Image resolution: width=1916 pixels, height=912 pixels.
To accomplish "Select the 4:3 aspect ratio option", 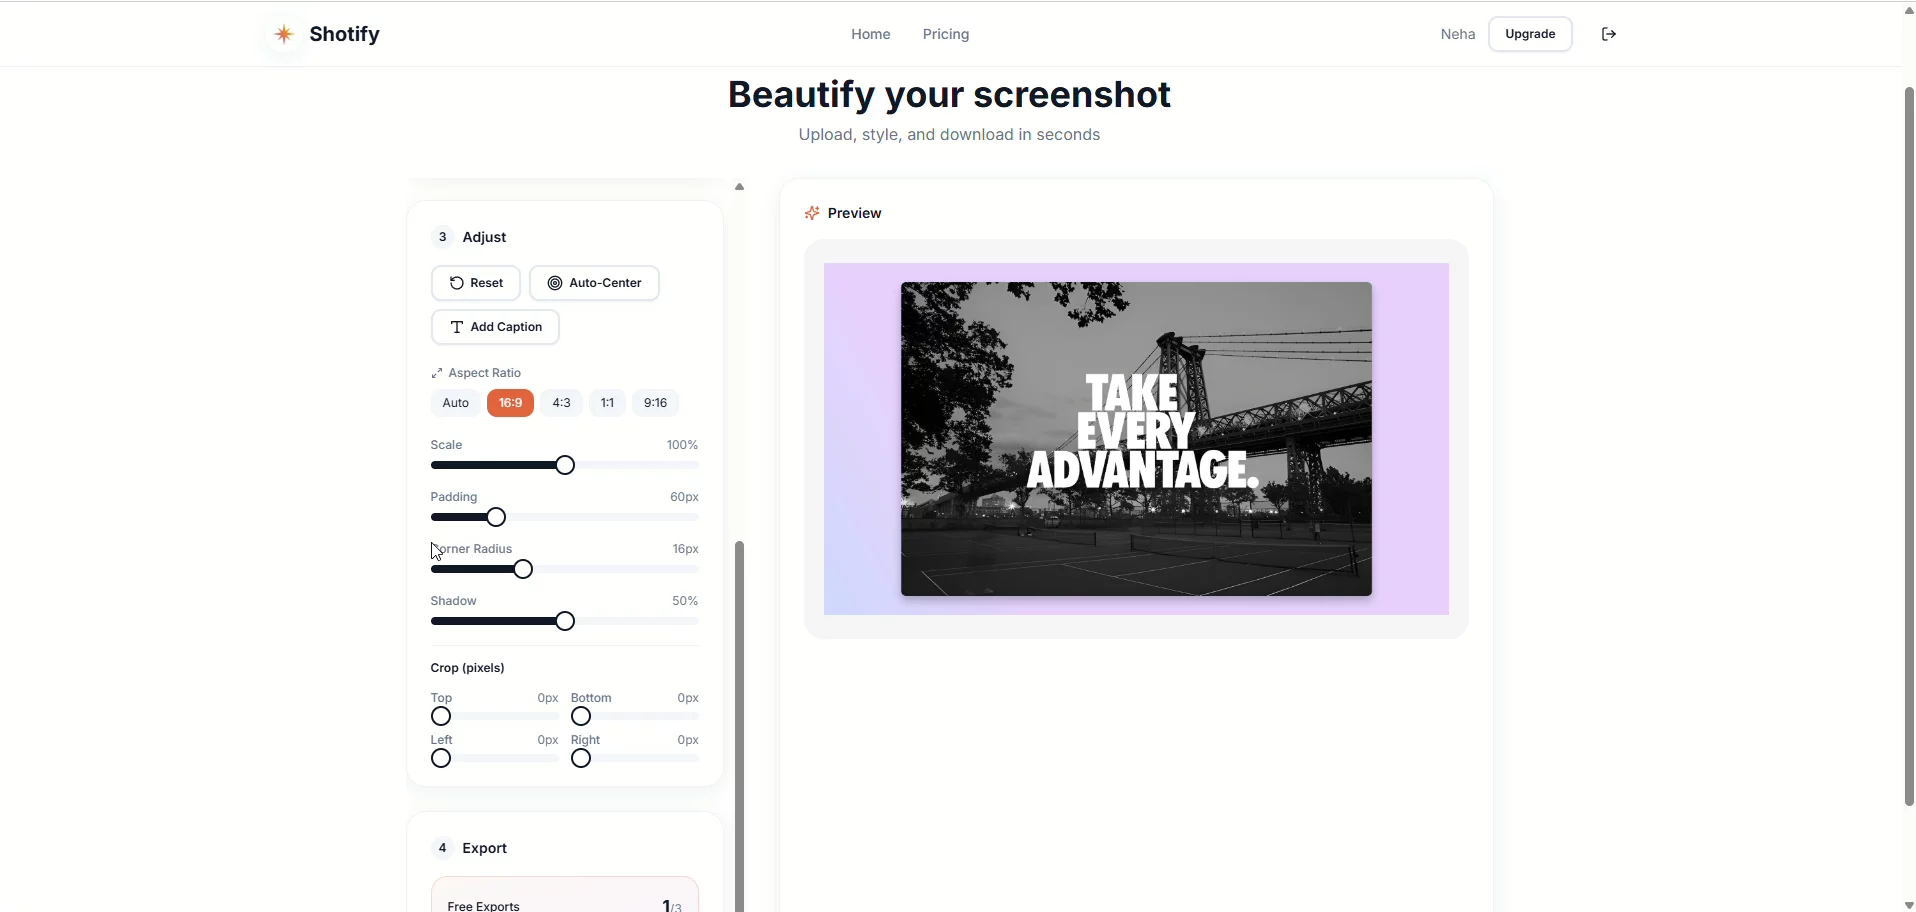I will point(560,402).
